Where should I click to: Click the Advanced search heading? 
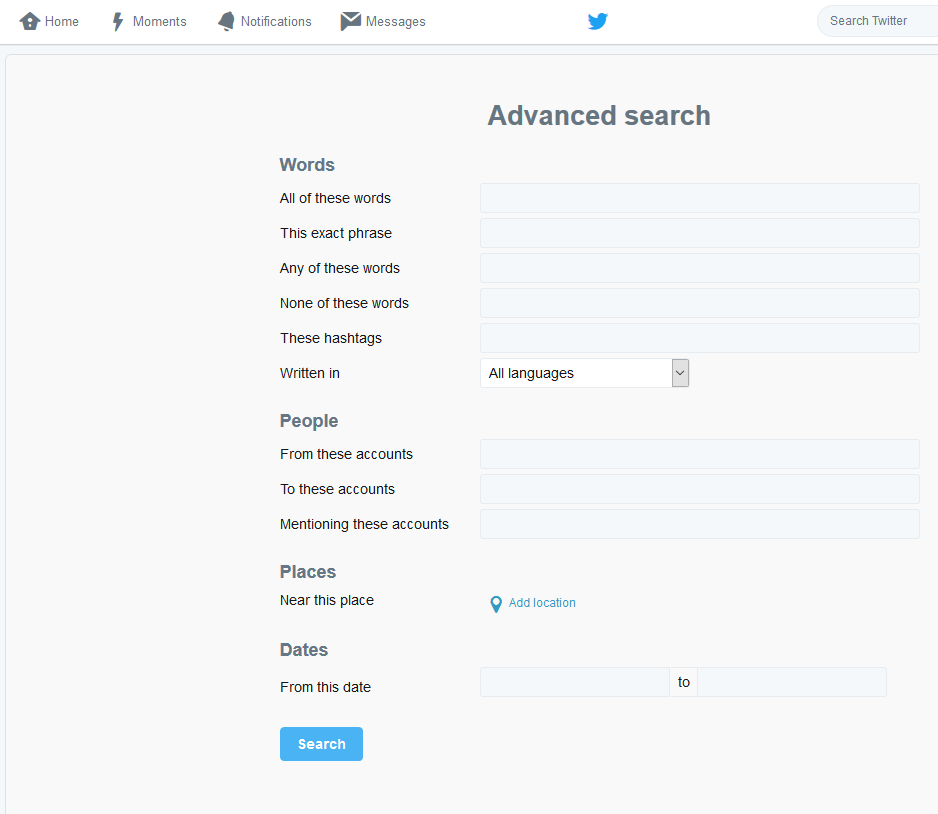coord(599,115)
